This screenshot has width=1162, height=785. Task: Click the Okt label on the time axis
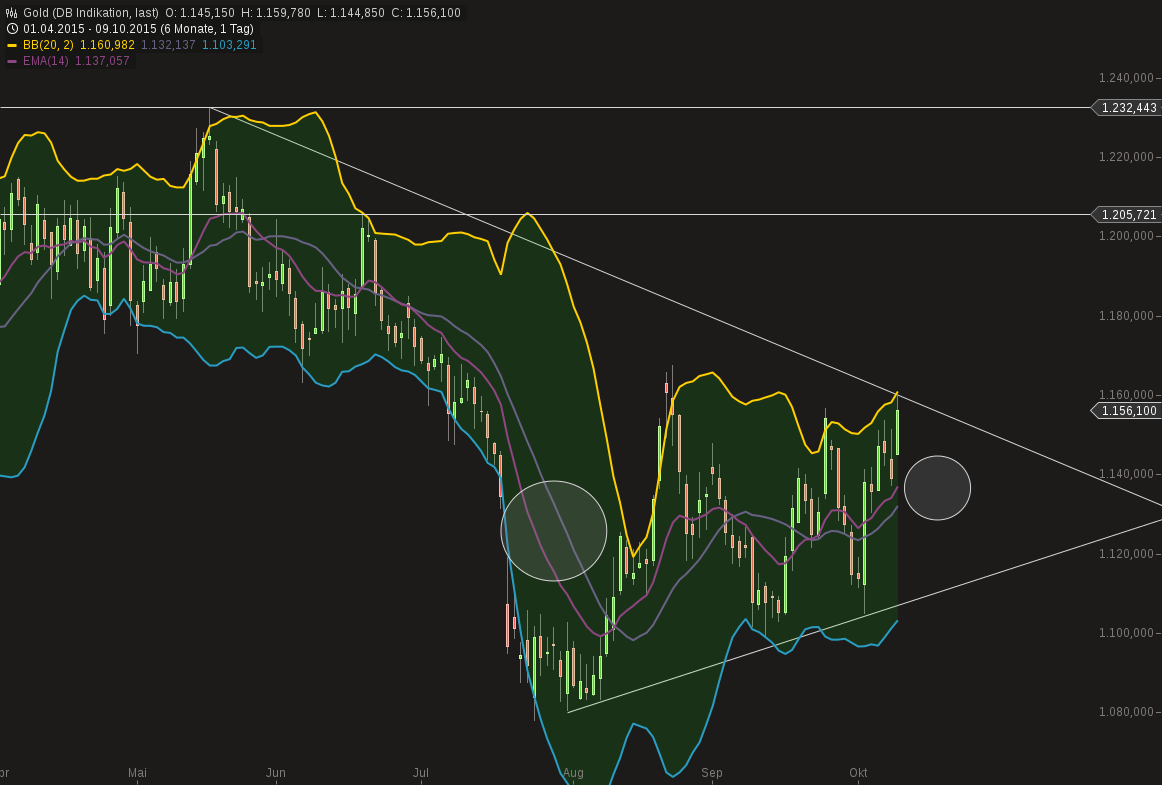[858, 773]
